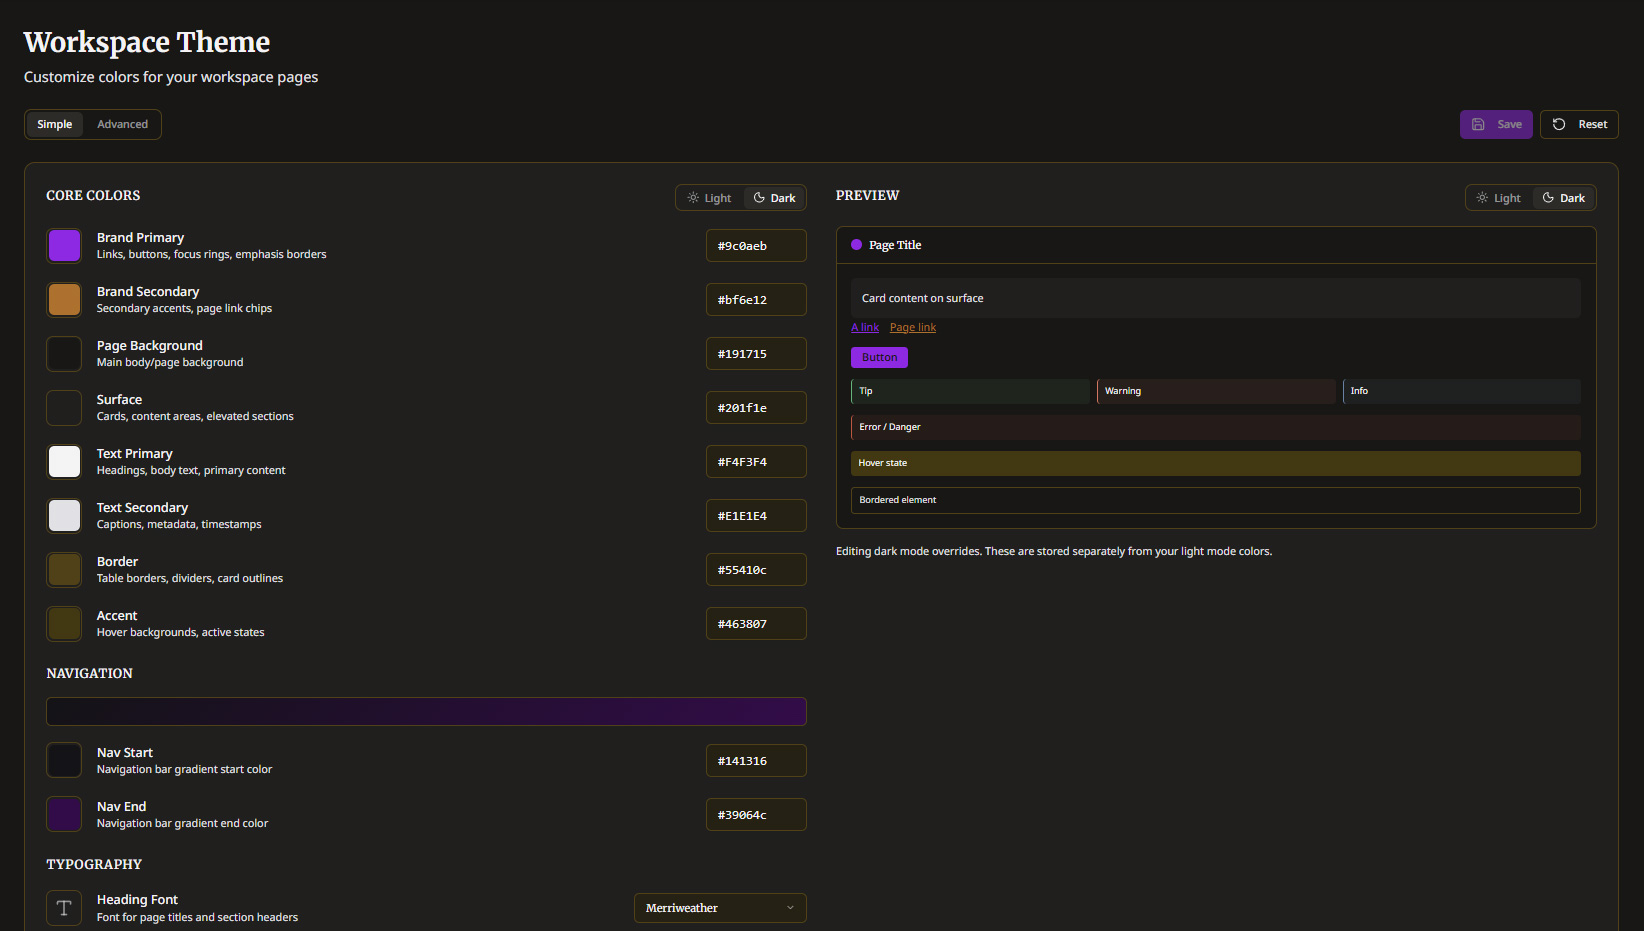Open the 'A link' in the preview card
Viewport: 1644px width, 931px height.
click(x=864, y=327)
